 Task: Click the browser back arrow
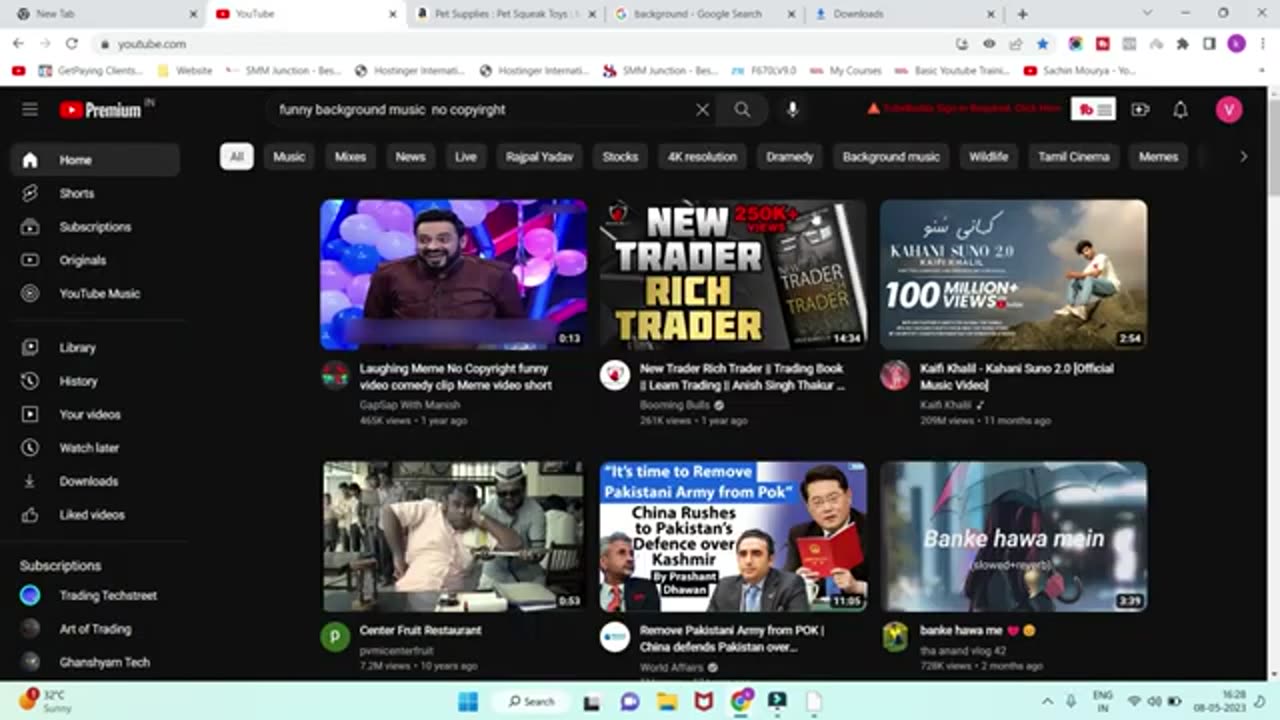[18, 44]
